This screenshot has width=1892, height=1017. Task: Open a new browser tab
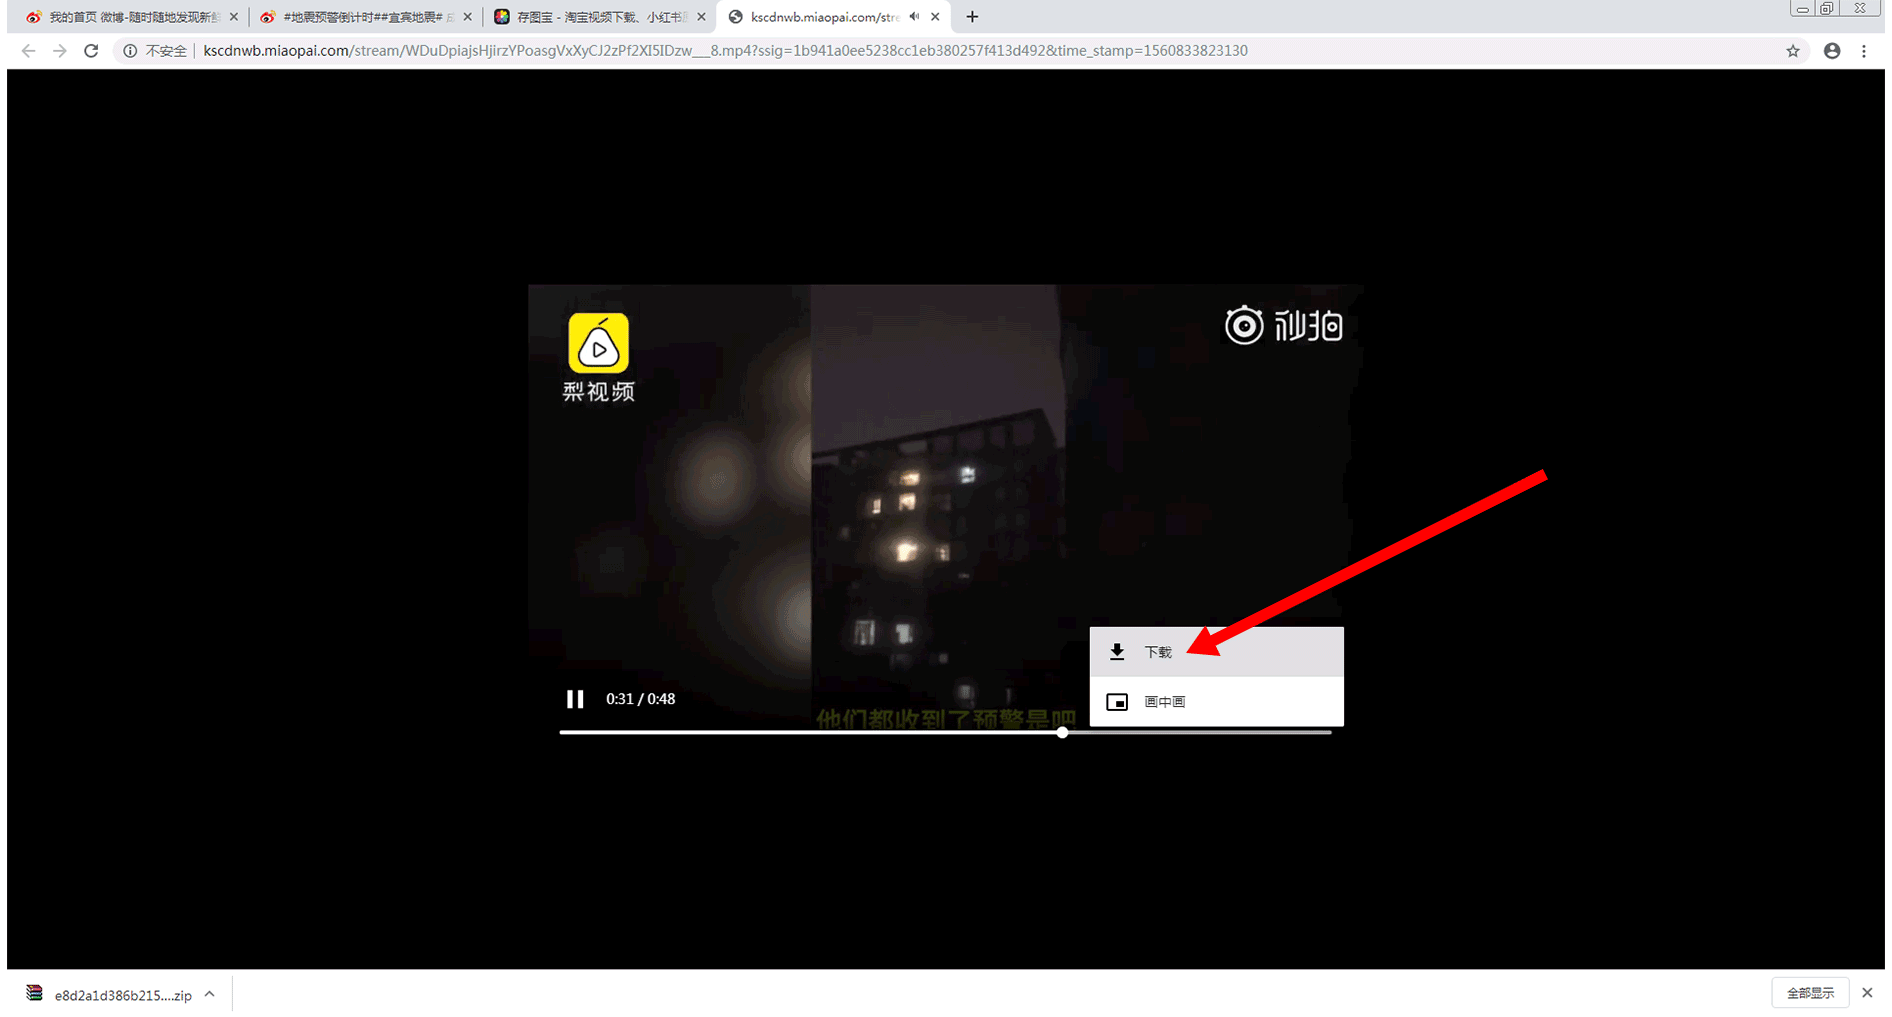pos(972,17)
